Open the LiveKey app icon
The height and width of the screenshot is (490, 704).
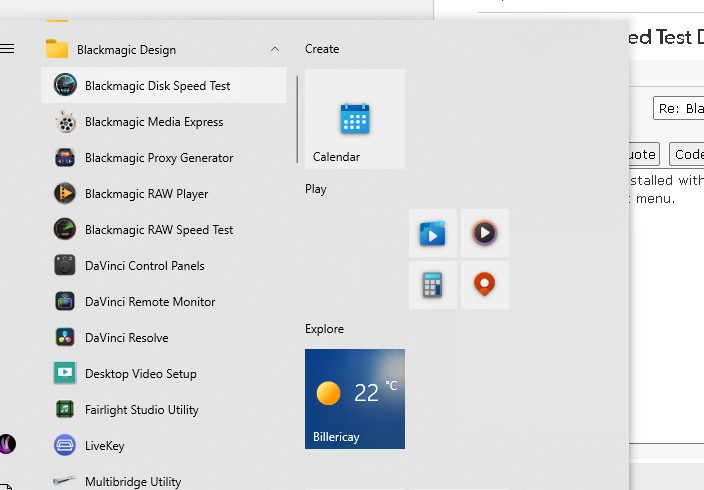click(65, 445)
